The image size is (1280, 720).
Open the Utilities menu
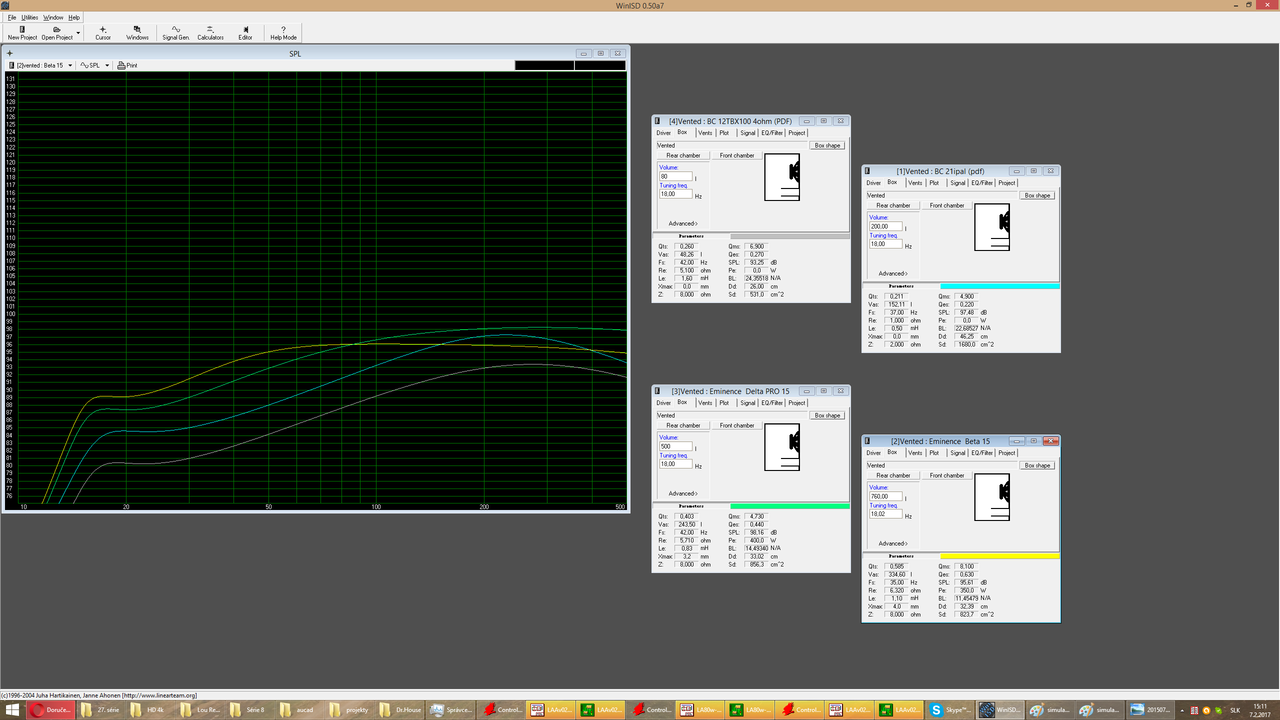tap(30, 17)
